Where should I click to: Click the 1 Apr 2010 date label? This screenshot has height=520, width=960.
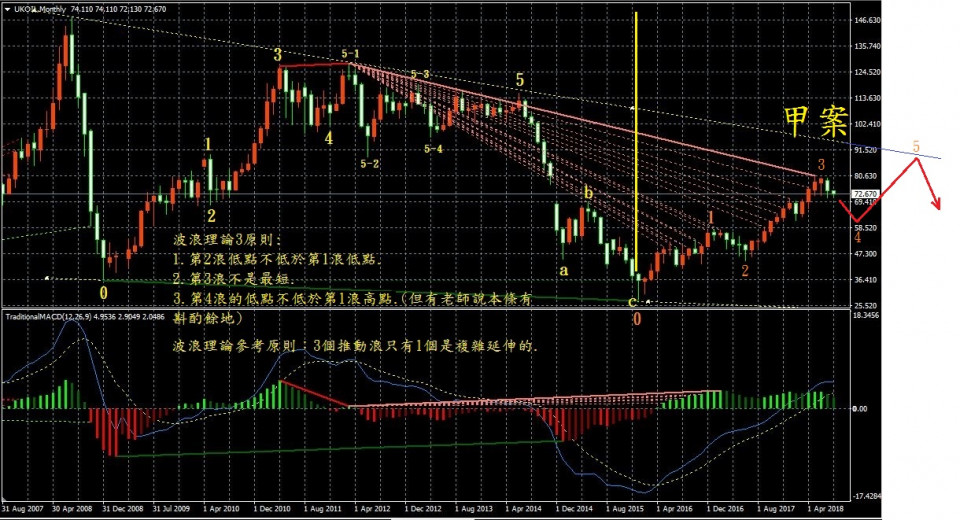221,509
